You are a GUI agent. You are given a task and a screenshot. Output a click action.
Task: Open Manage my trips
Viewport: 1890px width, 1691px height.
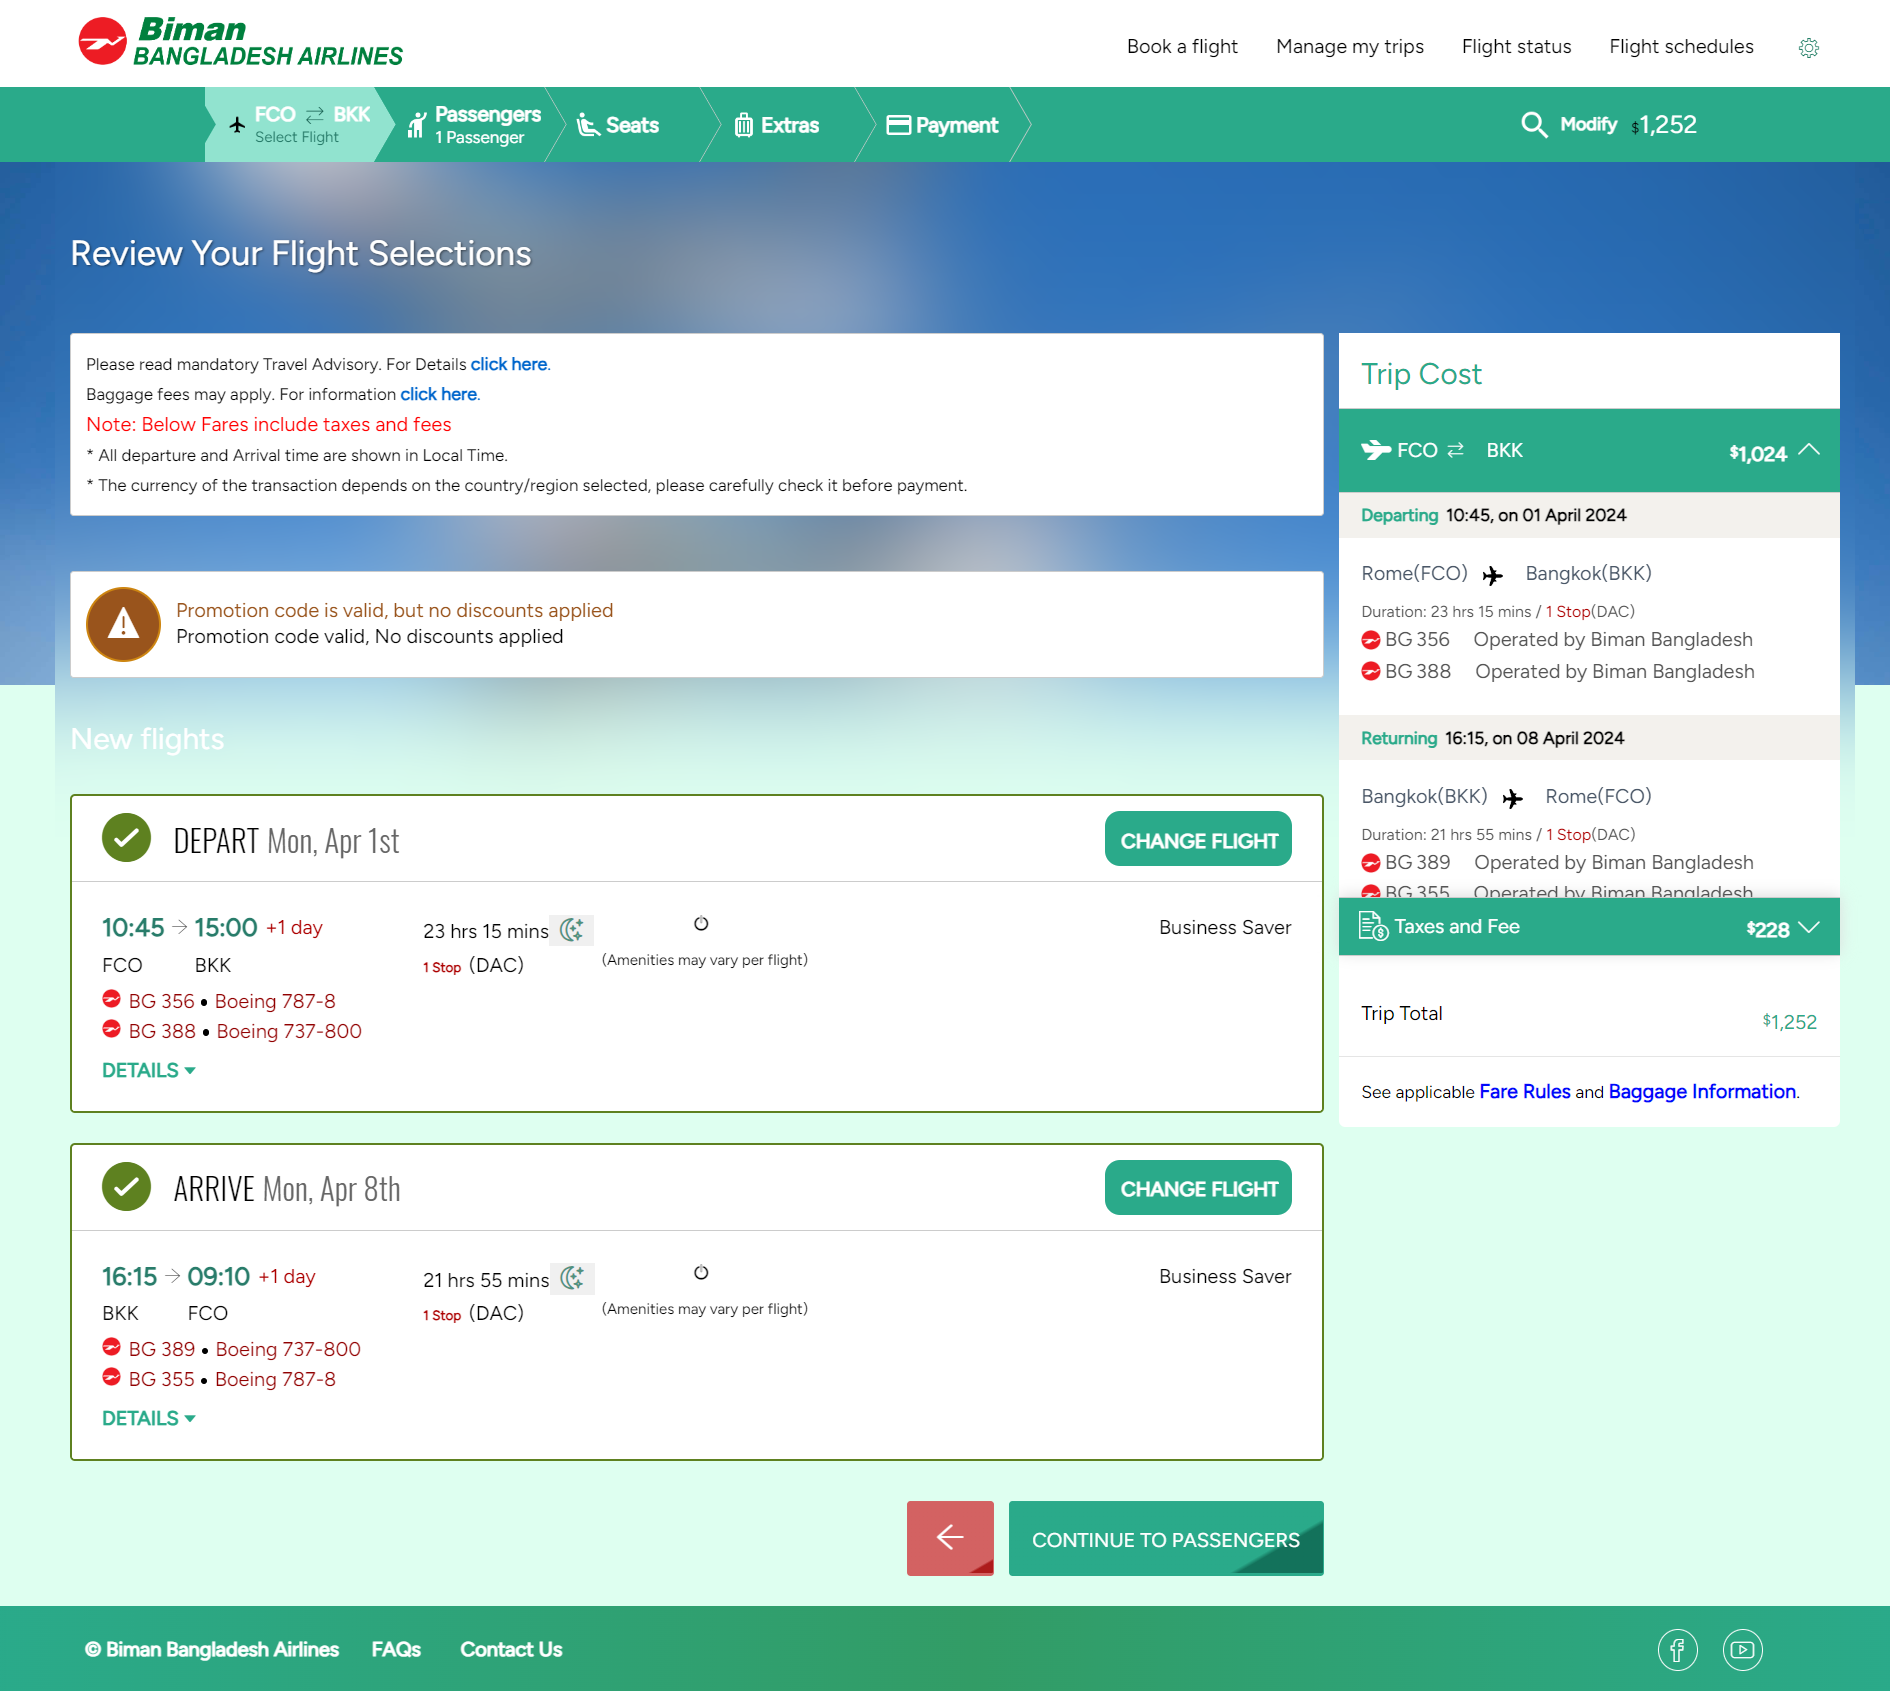coord(1349,47)
